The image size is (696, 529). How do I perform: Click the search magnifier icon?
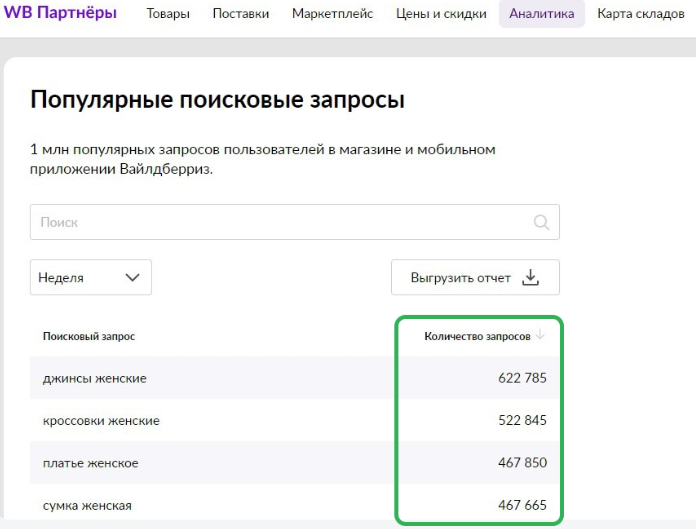pyautogui.click(x=541, y=222)
